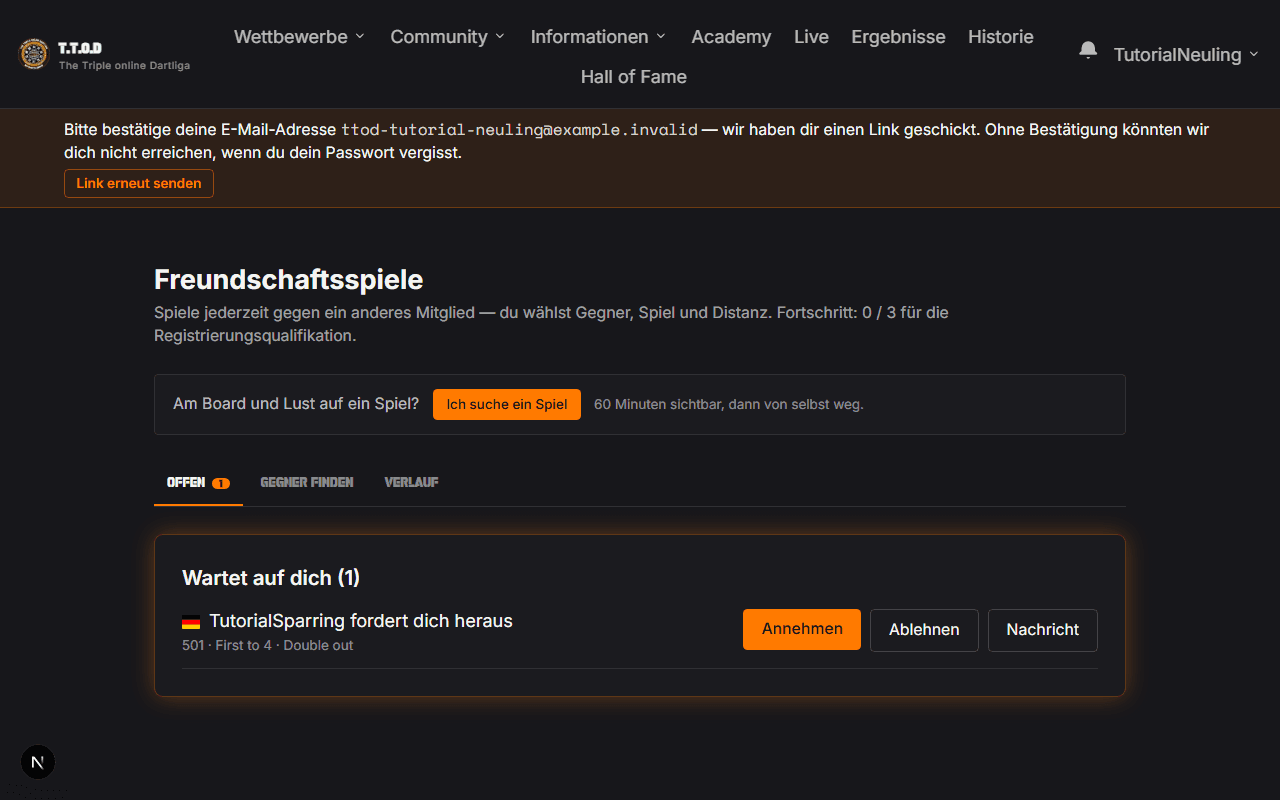Visit the Hall of Fame
The height and width of the screenshot is (800, 1280).
pos(634,77)
